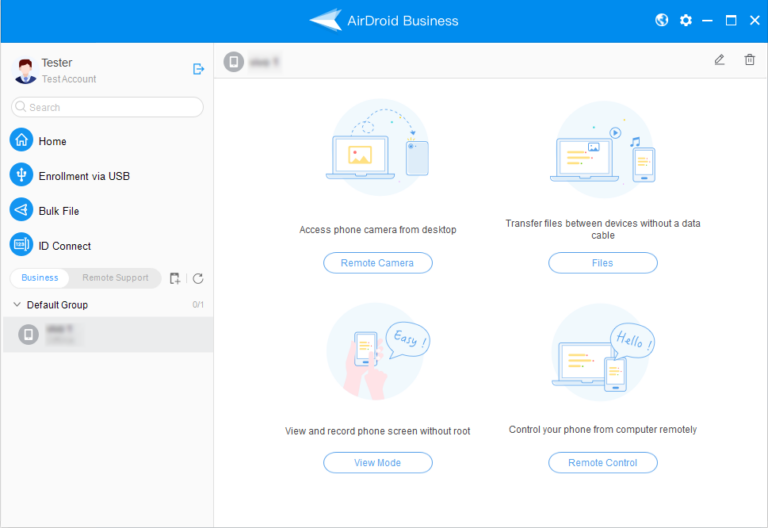768x528 pixels.
Task: Click the 0/1 device count
Action: tap(198, 305)
